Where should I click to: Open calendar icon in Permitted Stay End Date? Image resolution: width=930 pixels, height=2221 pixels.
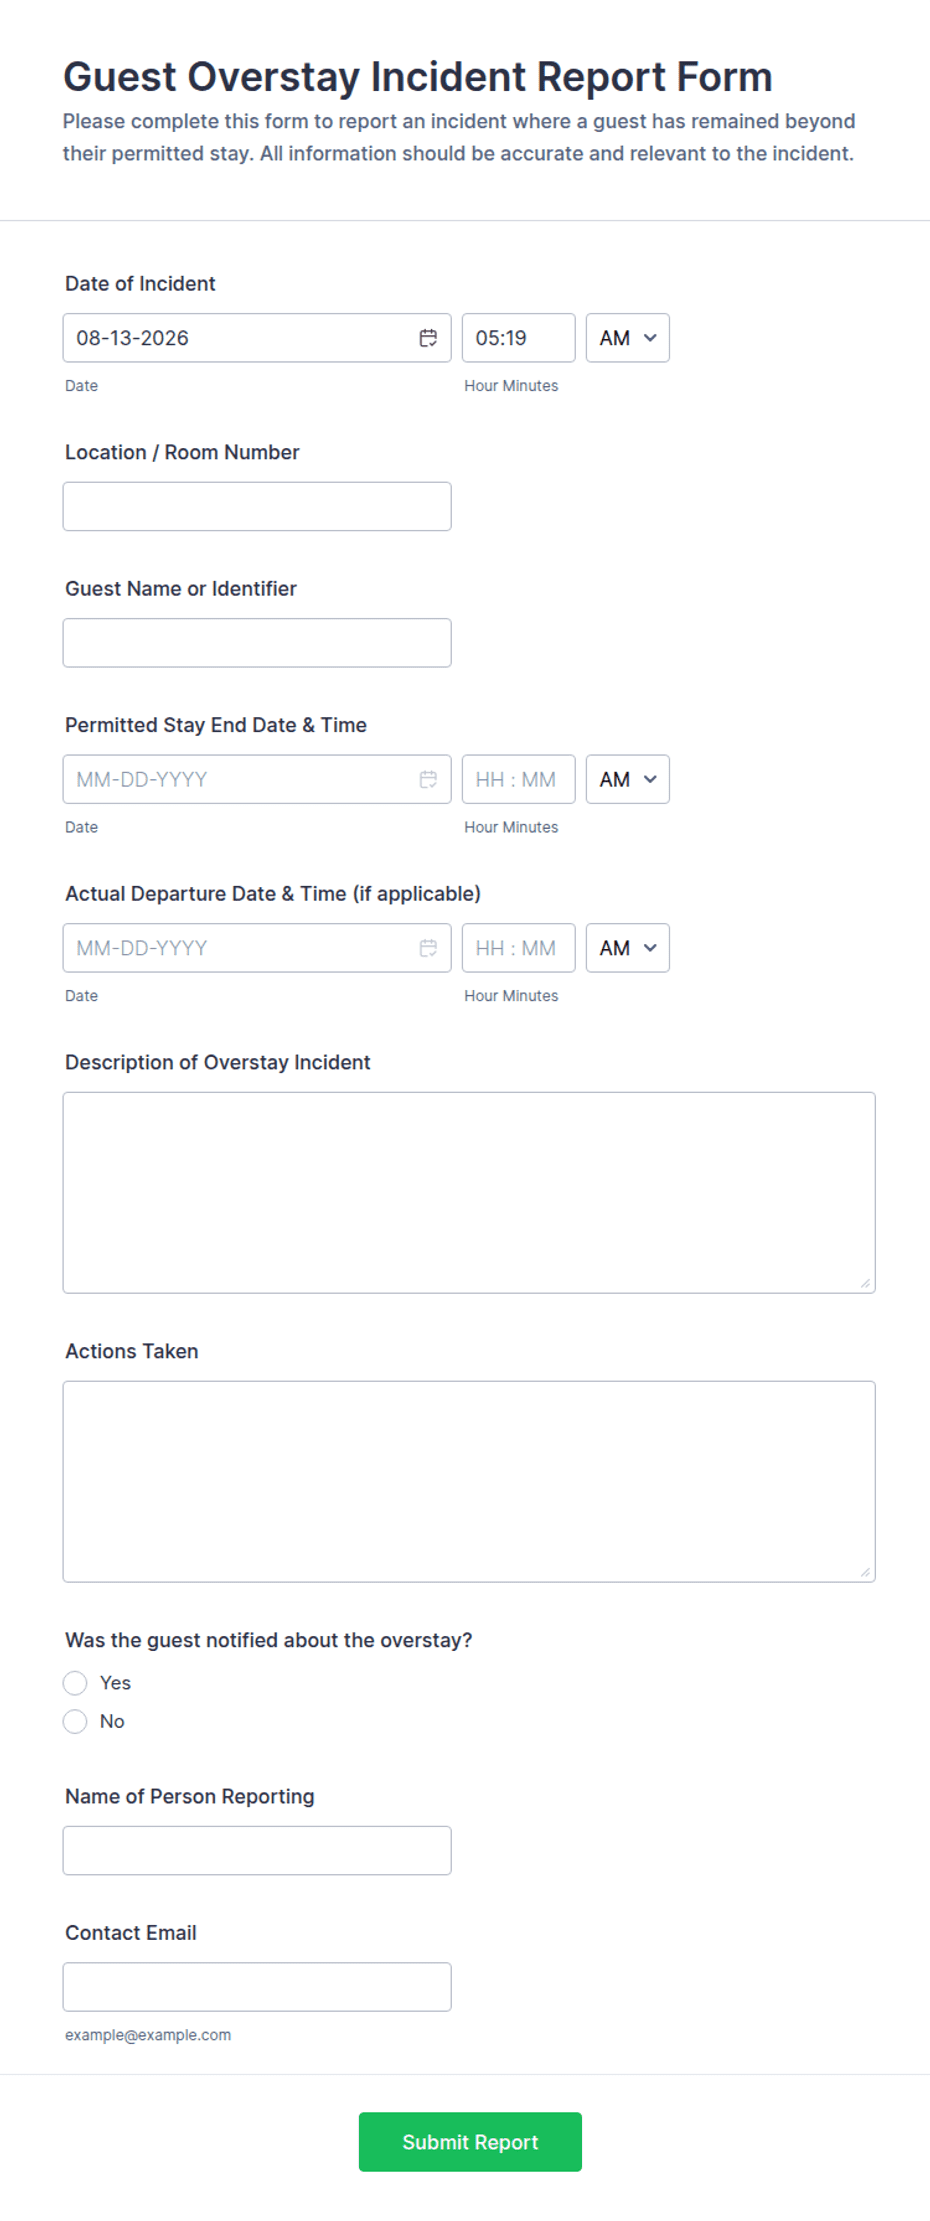[428, 779]
